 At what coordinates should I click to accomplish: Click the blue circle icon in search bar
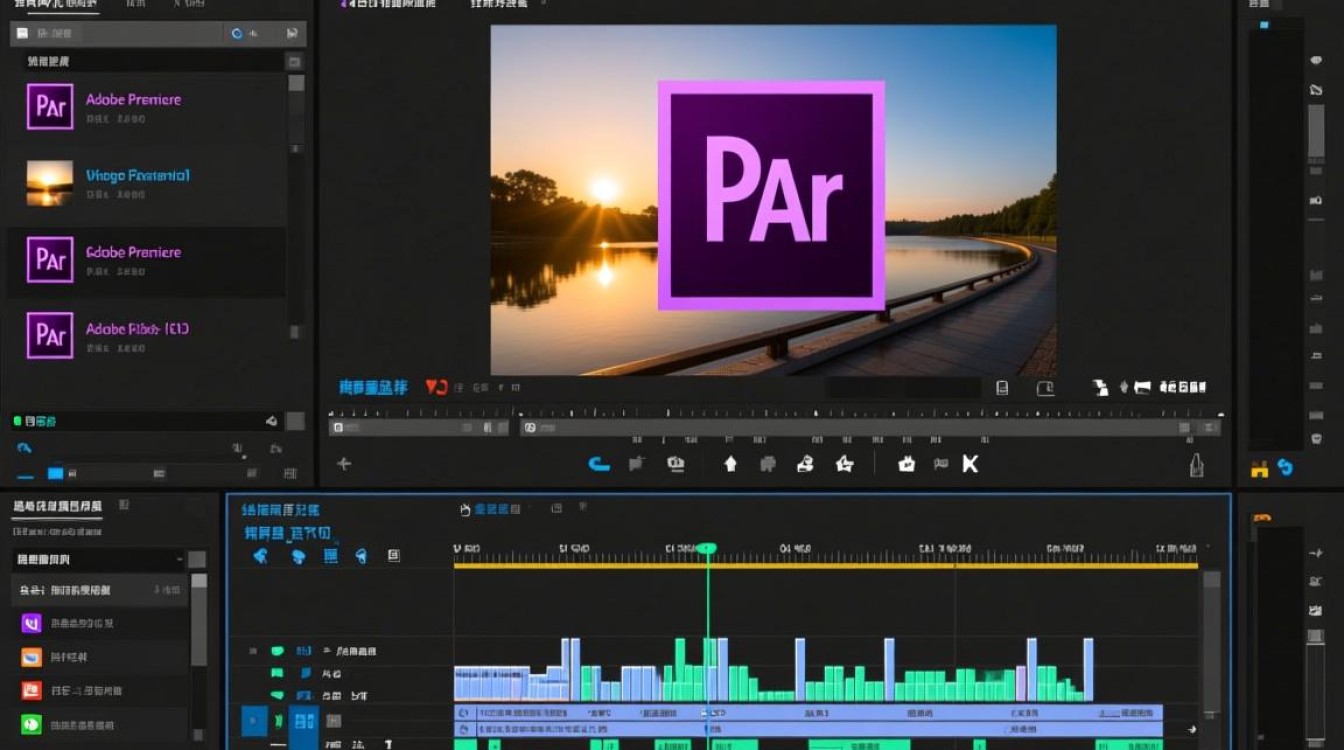pos(237,33)
